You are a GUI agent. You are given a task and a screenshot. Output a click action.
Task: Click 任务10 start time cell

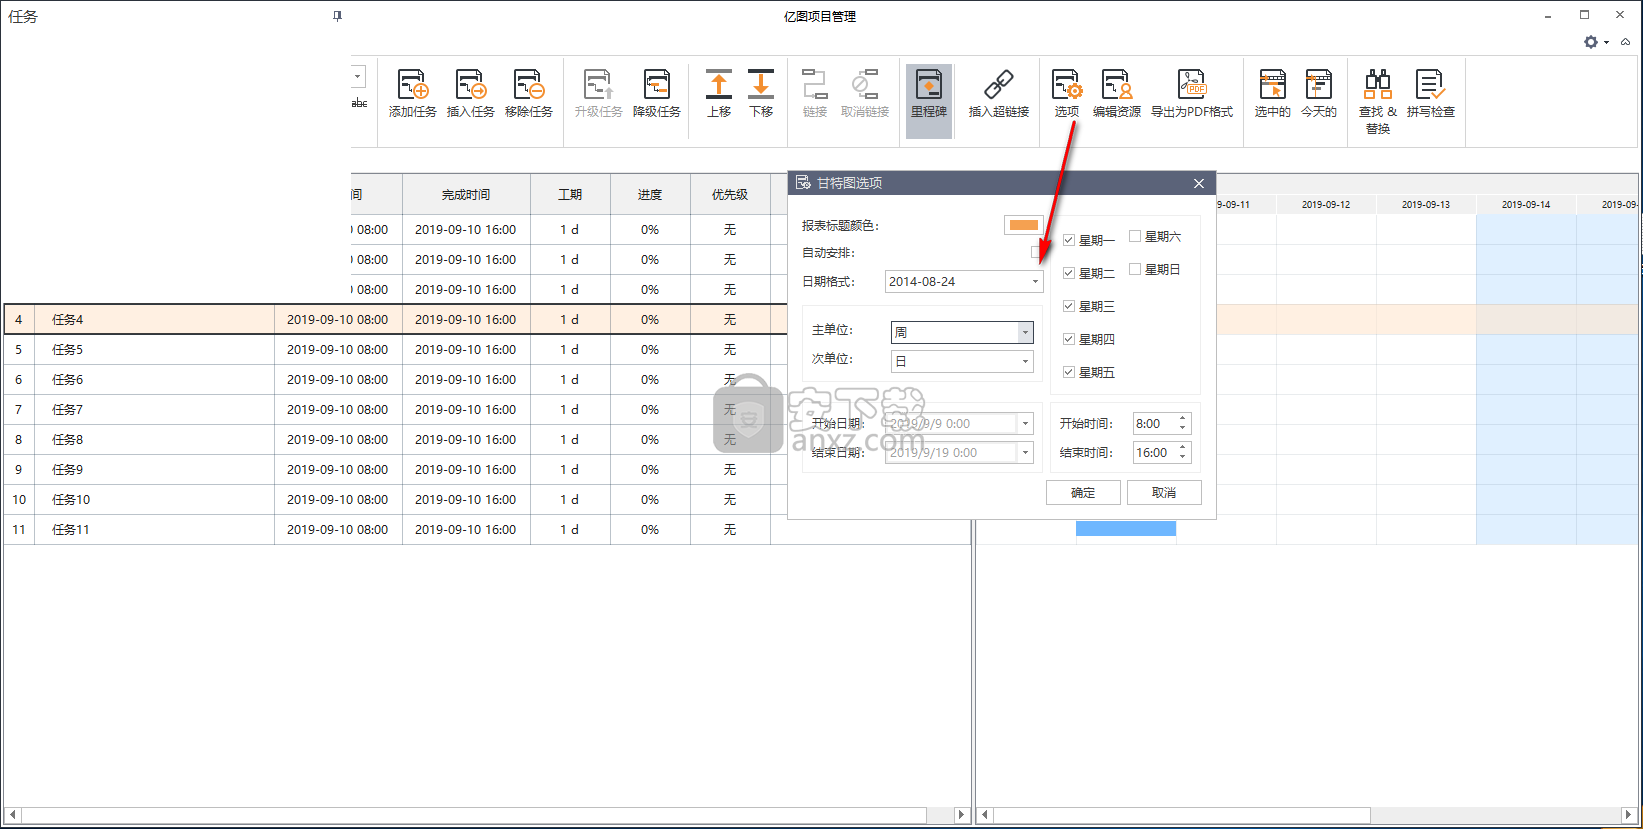338,500
